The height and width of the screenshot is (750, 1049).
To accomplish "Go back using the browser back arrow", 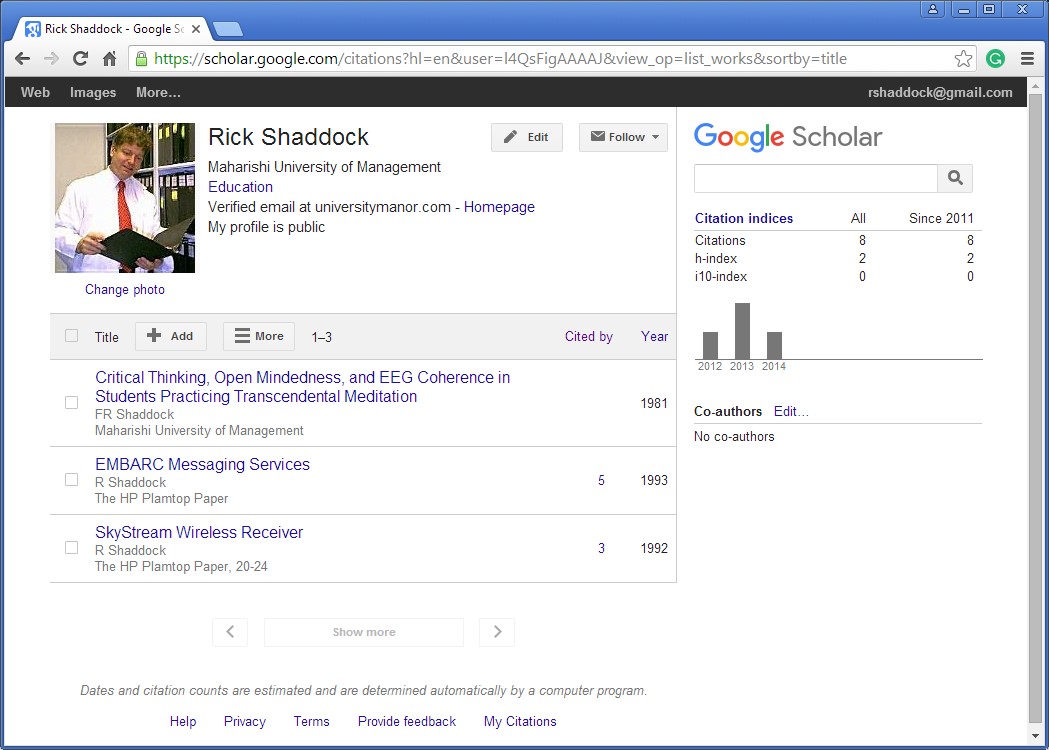I will (23, 59).
